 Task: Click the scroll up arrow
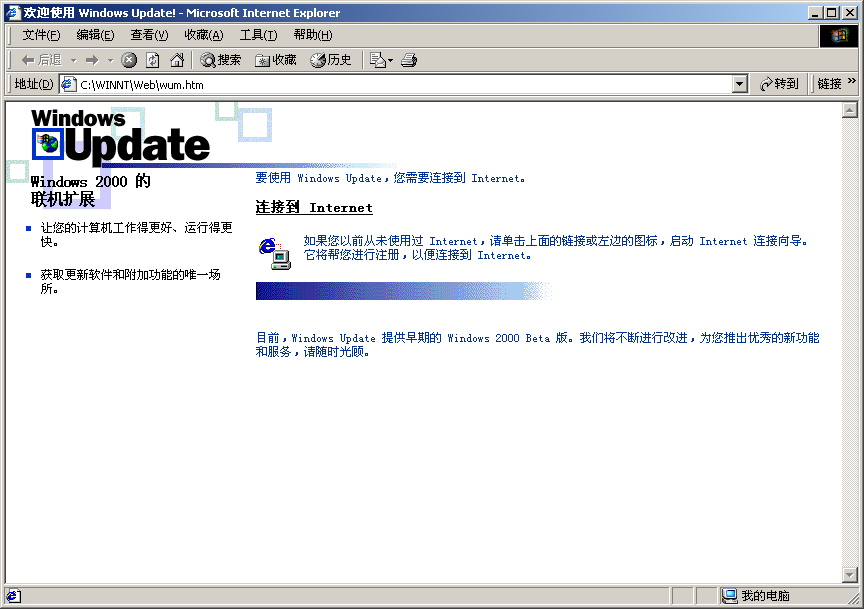pyautogui.click(x=850, y=110)
